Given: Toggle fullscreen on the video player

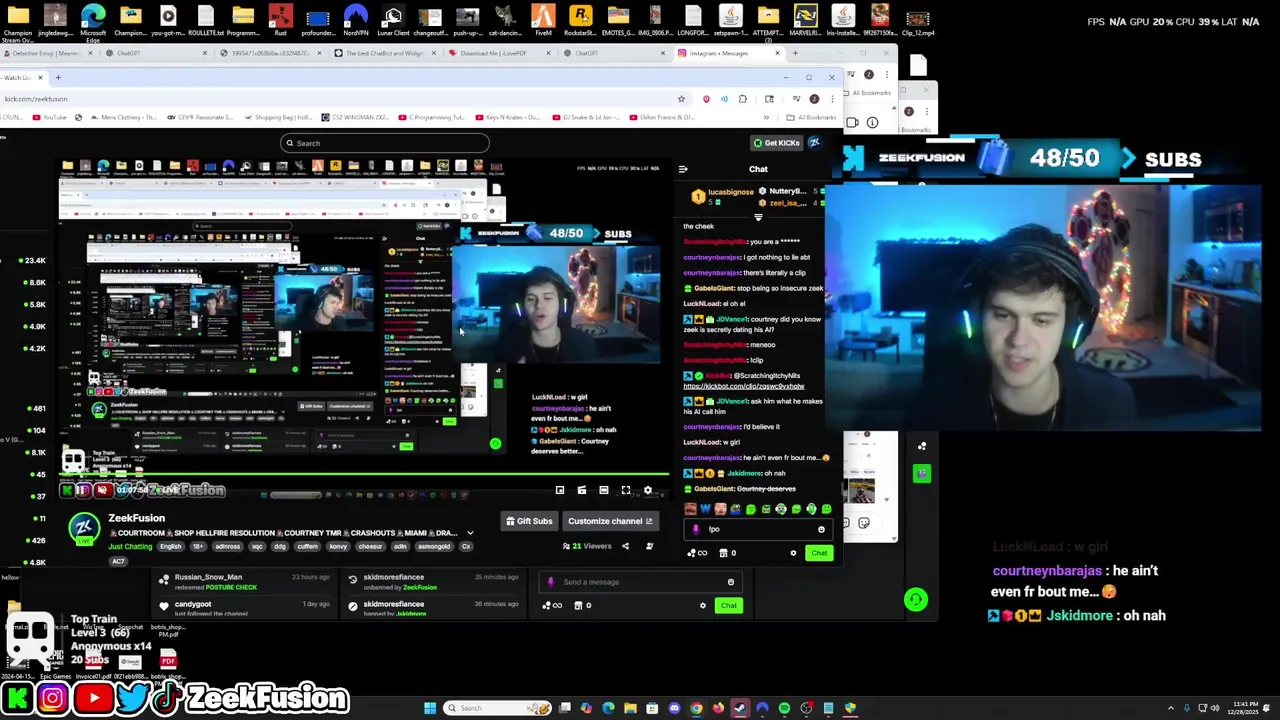Looking at the screenshot, I should tap(626, 490).
